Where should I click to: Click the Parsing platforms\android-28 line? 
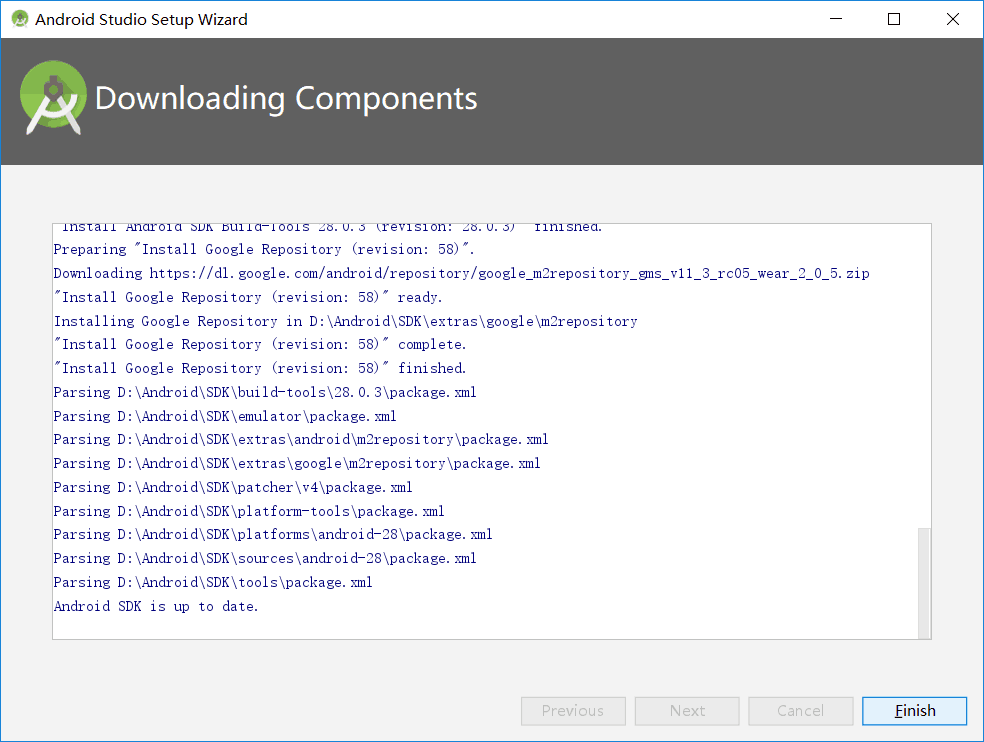click(x=272, y=534)
